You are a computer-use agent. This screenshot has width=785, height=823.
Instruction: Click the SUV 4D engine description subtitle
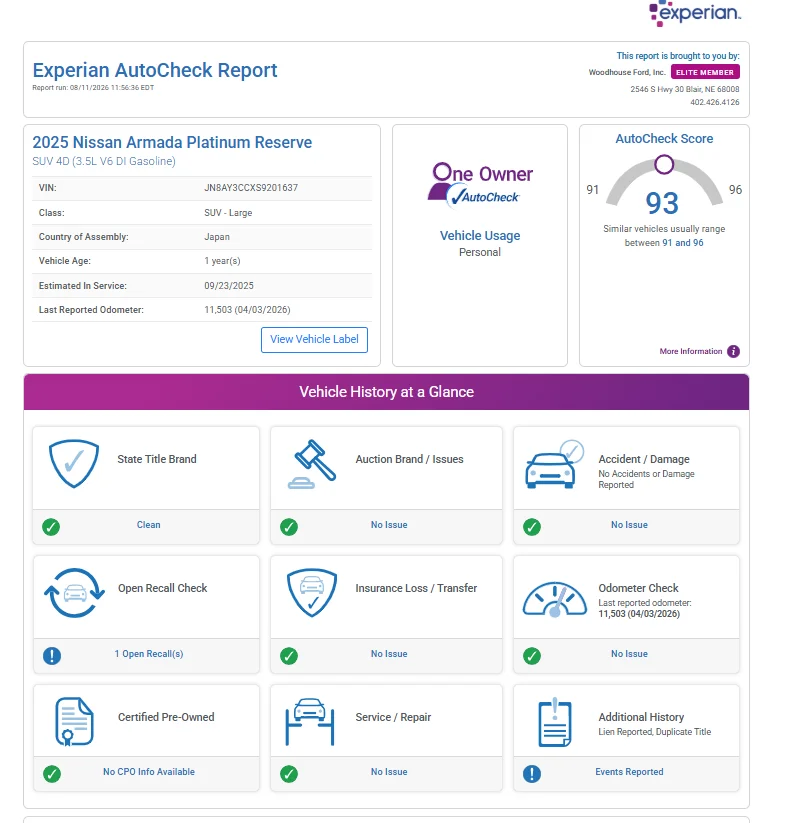[104, 161]
